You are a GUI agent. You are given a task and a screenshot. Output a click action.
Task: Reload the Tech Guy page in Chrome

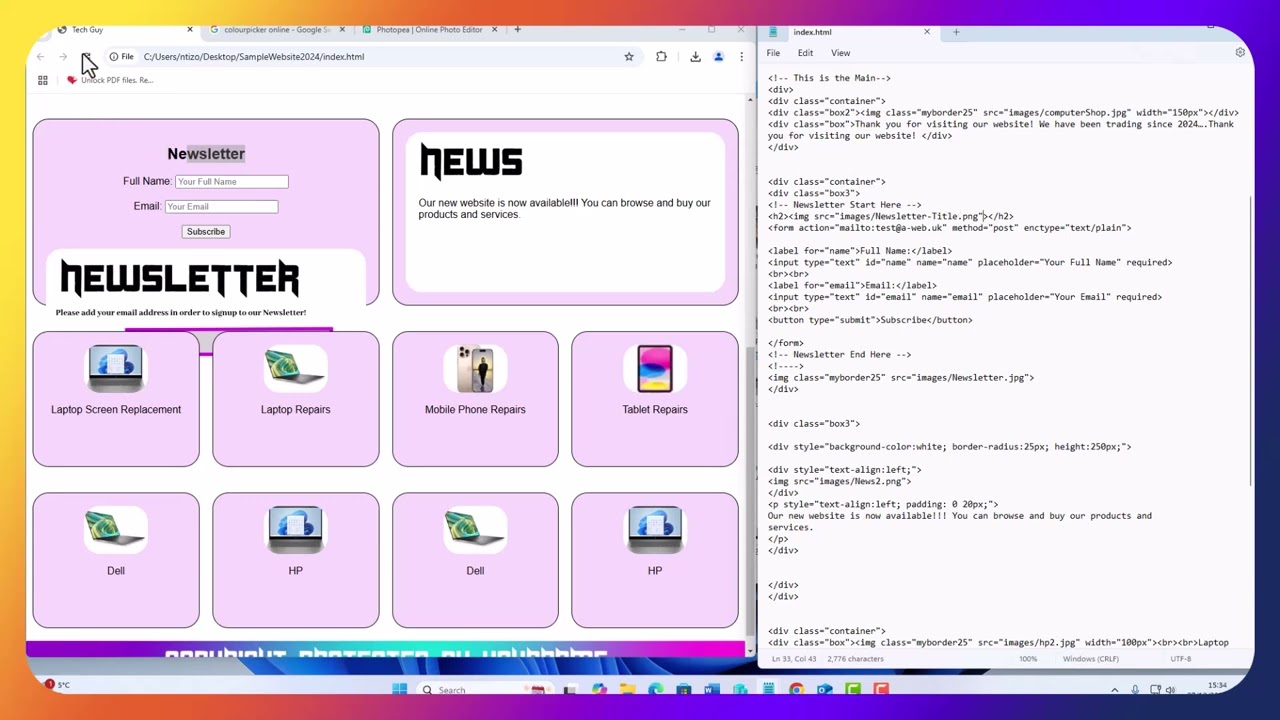coord(86,57)
